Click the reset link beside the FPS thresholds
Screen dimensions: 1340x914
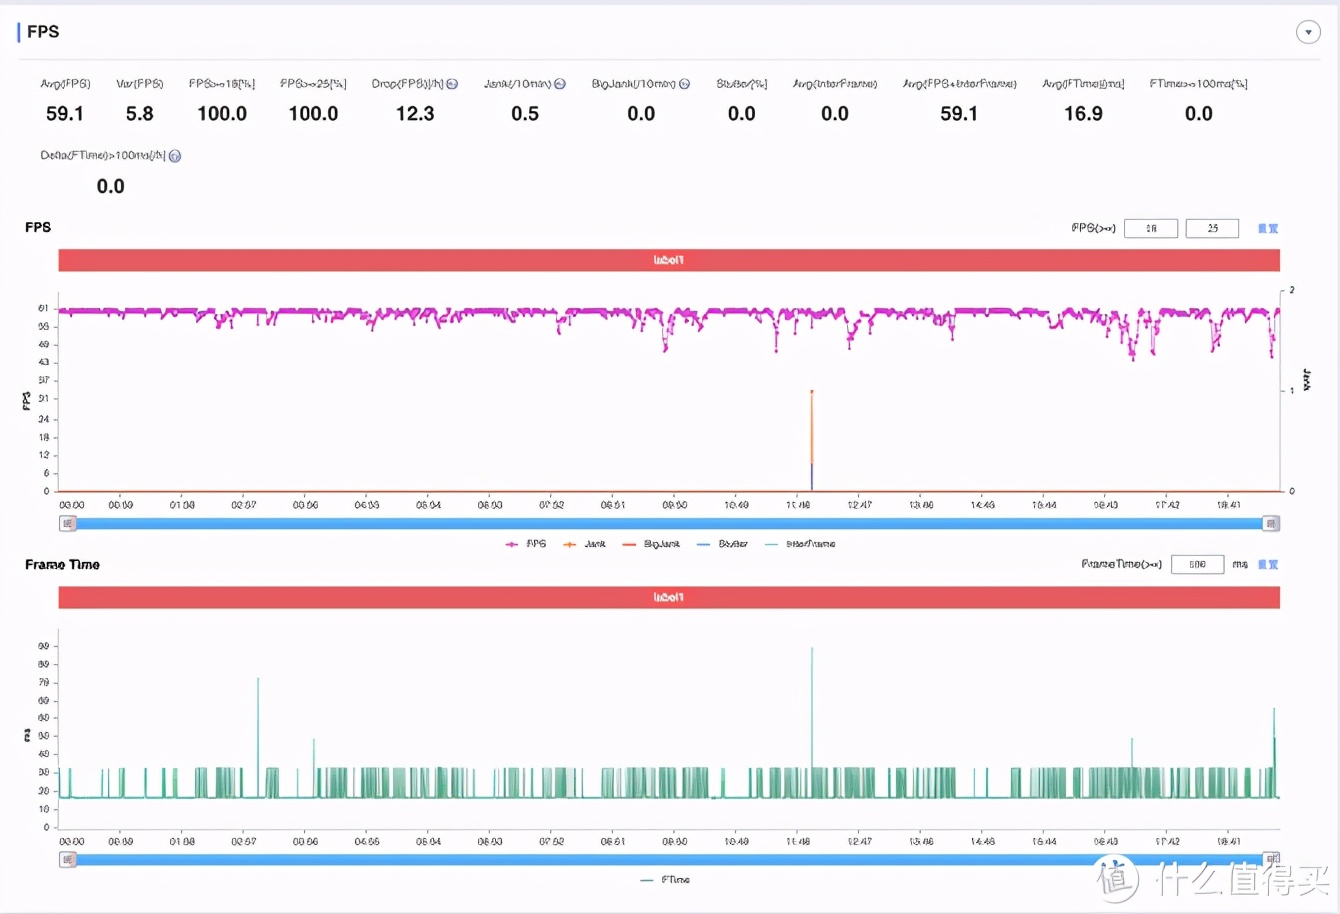click(x=1268, y=229)
